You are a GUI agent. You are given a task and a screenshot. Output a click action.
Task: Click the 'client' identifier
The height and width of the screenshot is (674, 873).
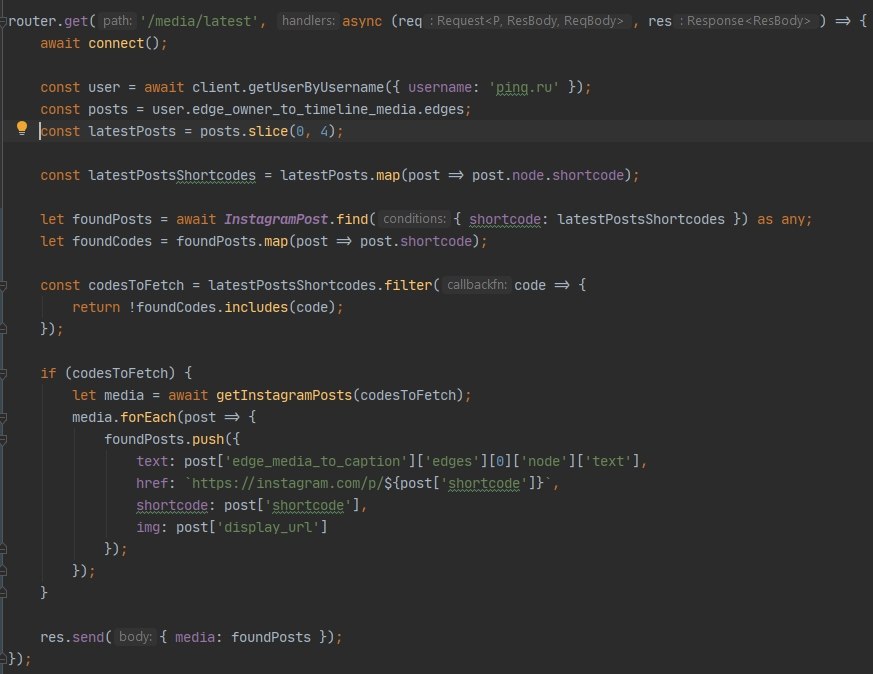click(216, 87)
